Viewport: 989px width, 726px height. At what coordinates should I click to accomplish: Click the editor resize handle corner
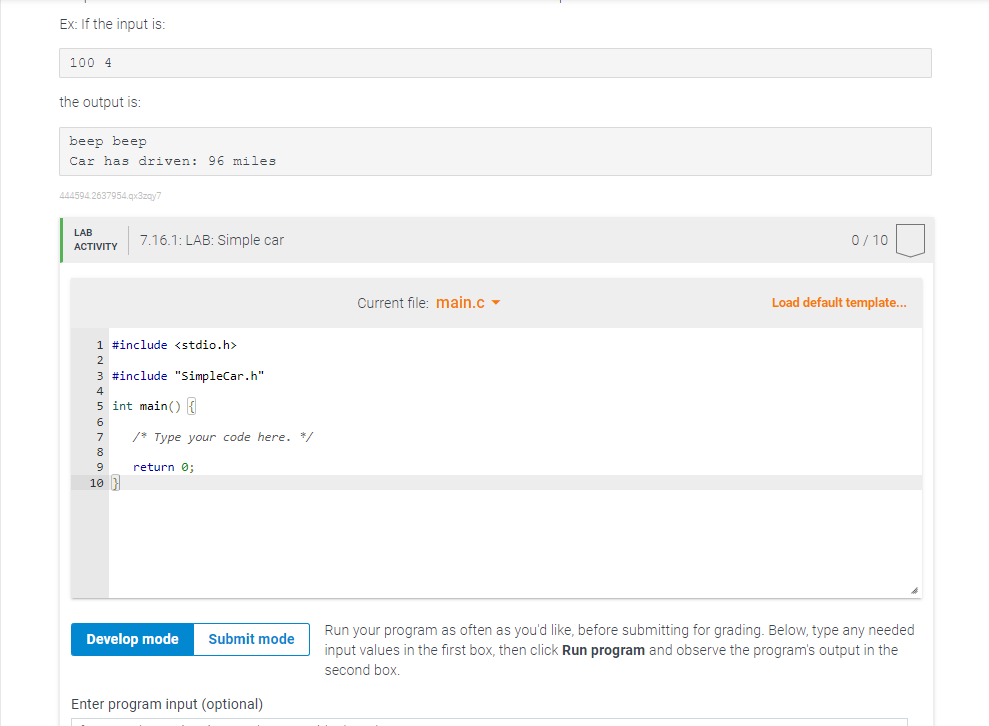[914, 590]
